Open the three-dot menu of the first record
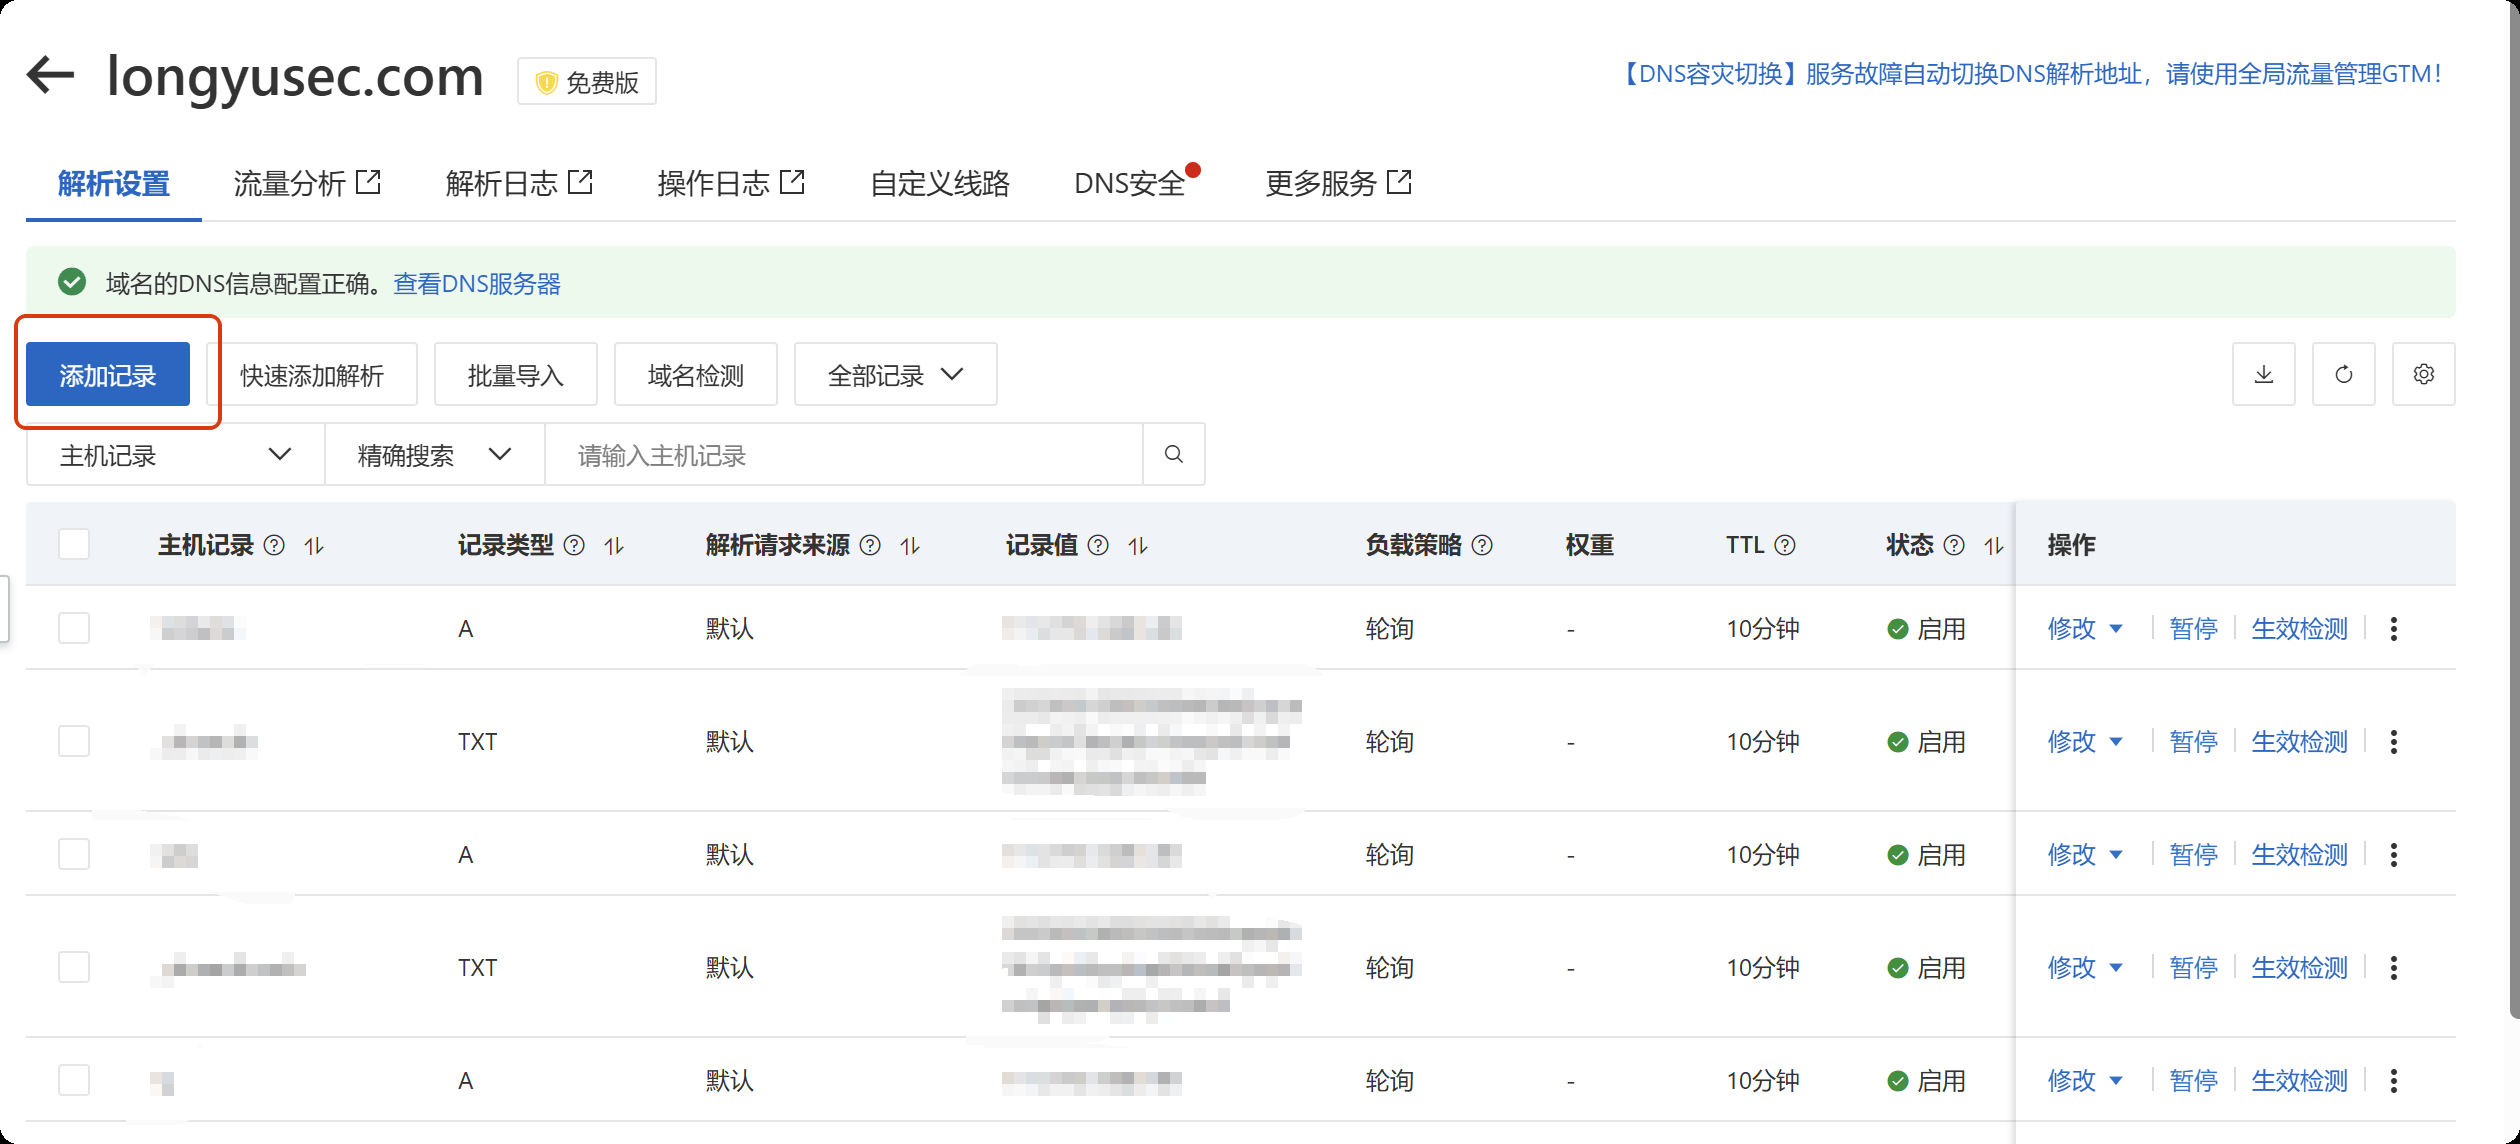This screenshot has width=2520, height=1144. [2393, 629]
